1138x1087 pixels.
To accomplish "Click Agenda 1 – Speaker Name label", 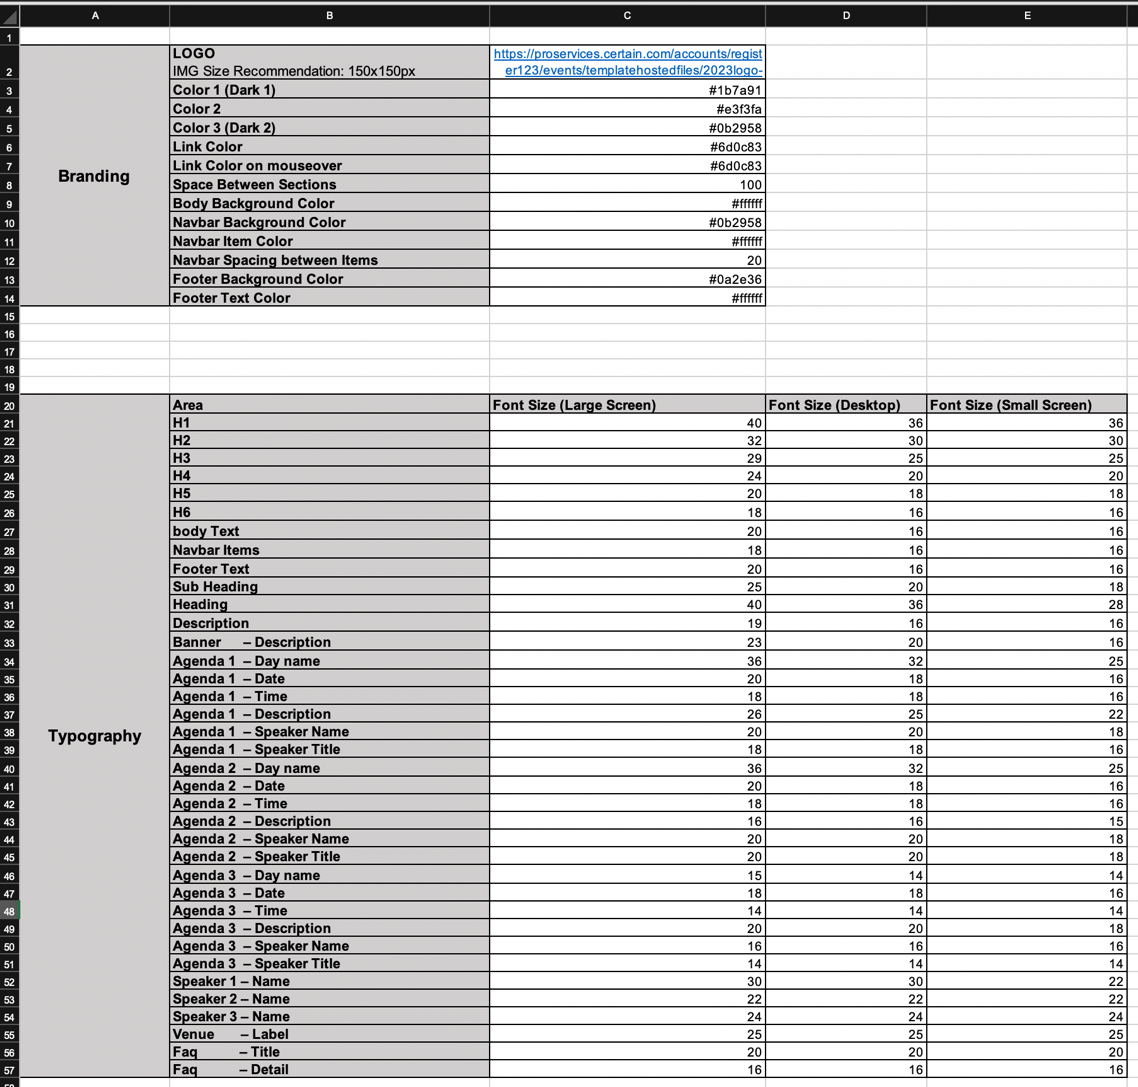I will click(x=329, y=731).
